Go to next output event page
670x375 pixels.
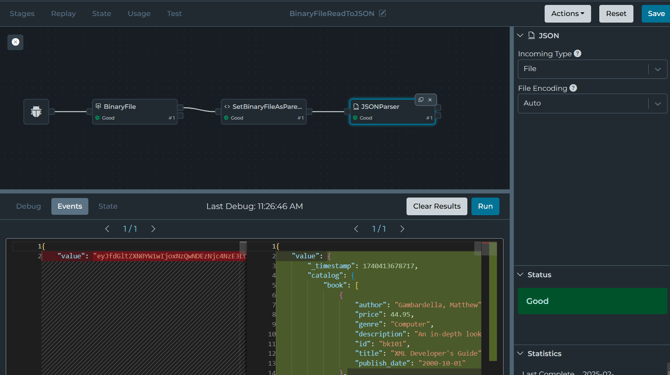[x=402, y=229]
